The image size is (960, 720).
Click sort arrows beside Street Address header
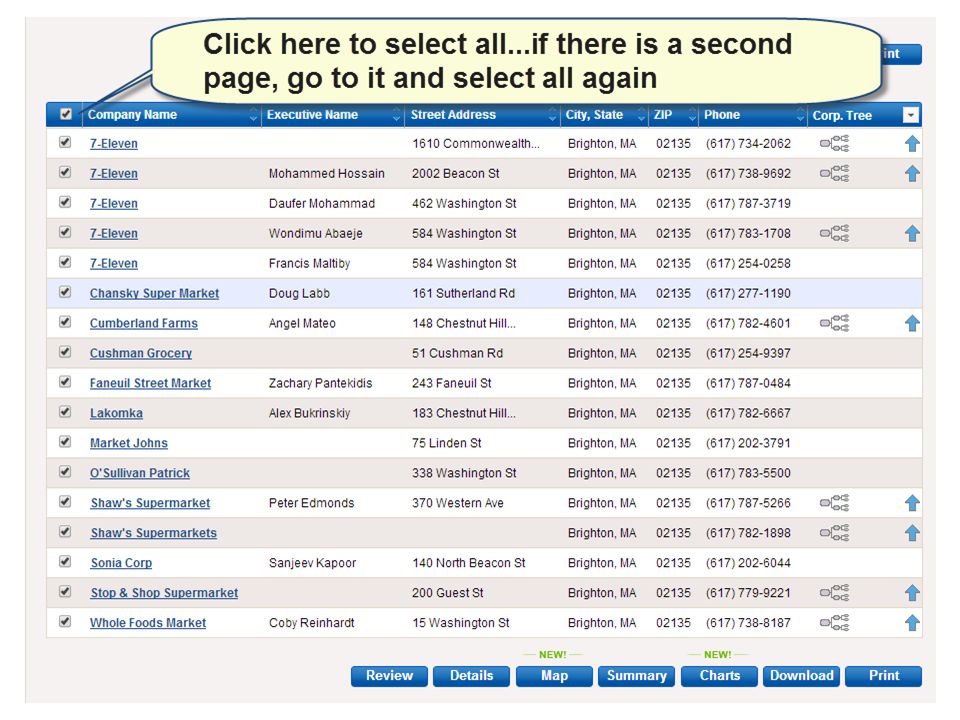click(552, 114)
